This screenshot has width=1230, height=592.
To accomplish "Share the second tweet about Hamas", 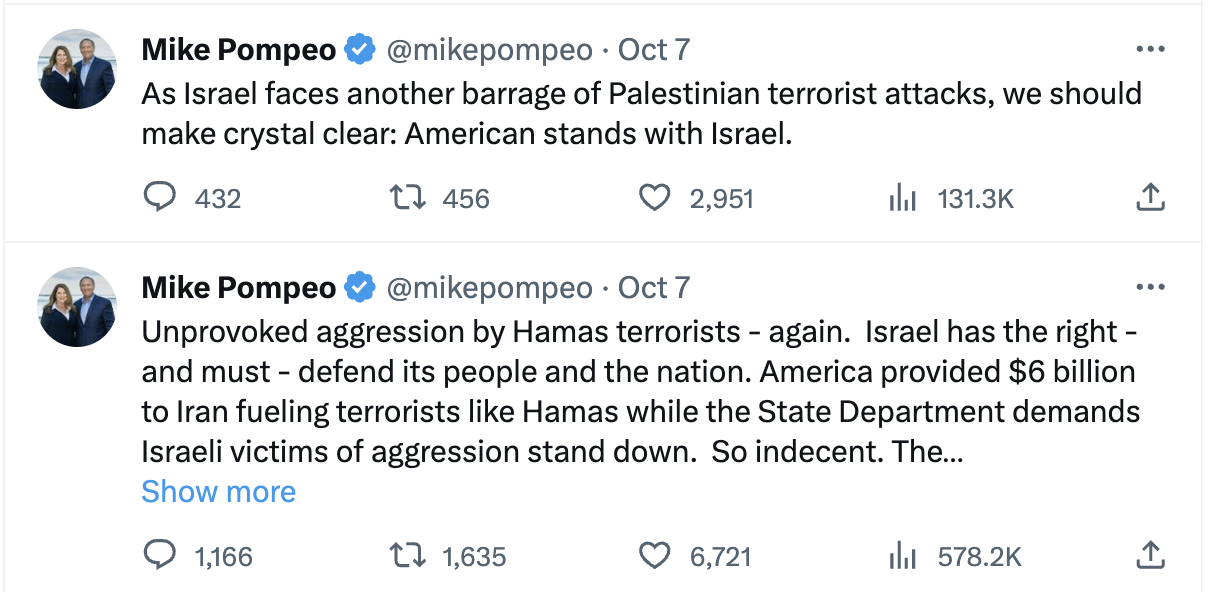I will [1151, 555].
